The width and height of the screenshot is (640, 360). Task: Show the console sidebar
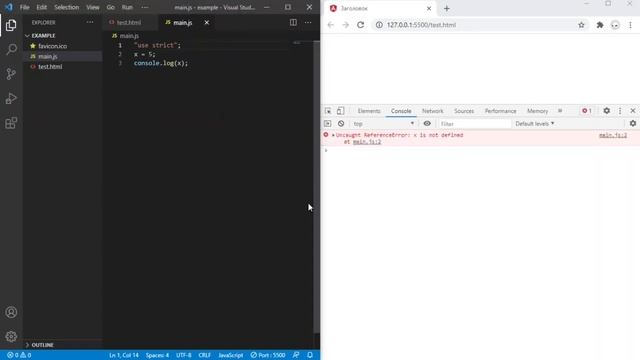coord(327,123)
